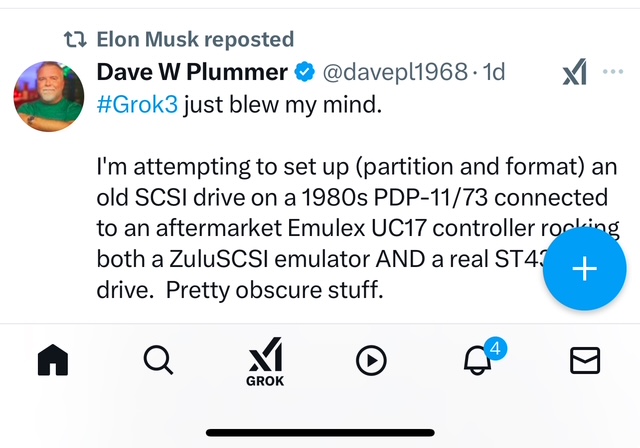
Task: Tap the blue verified checkmark badge
Action: tap(305, 72)
